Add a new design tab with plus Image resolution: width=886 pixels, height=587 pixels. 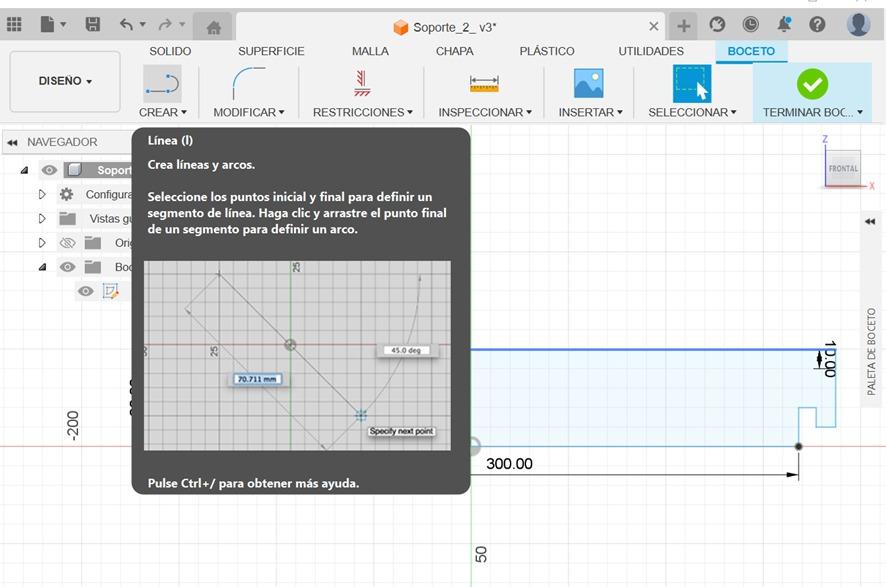pyautogui.click(x=684, y=25)
